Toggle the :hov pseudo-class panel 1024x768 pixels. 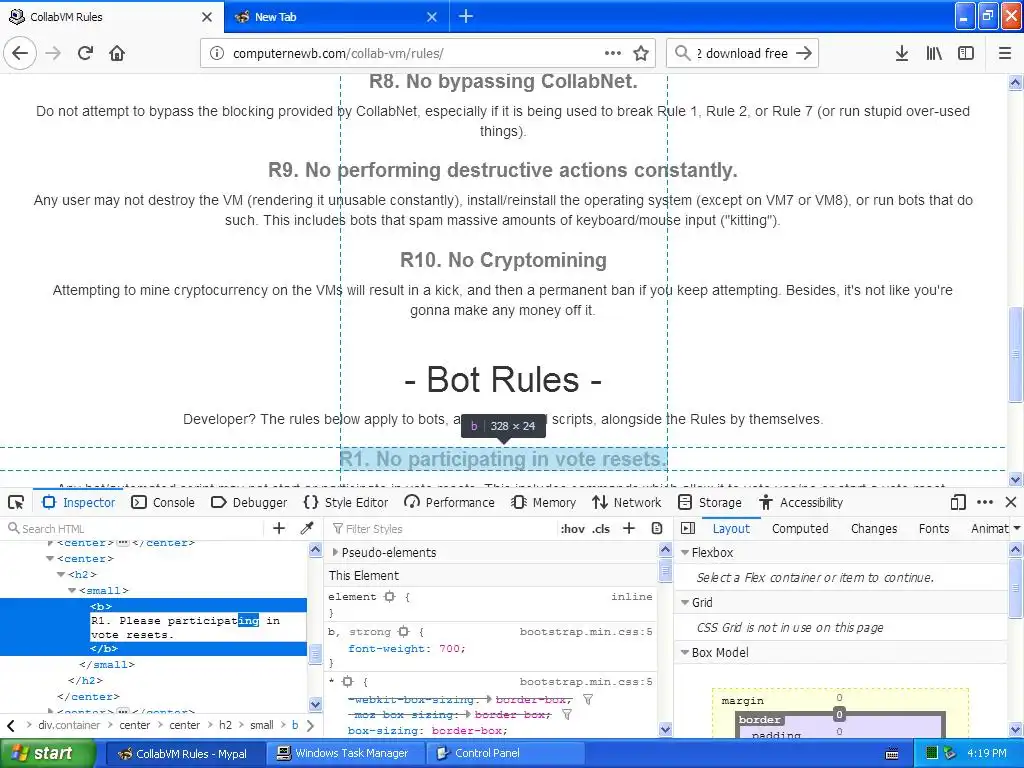tap(573, 529)
